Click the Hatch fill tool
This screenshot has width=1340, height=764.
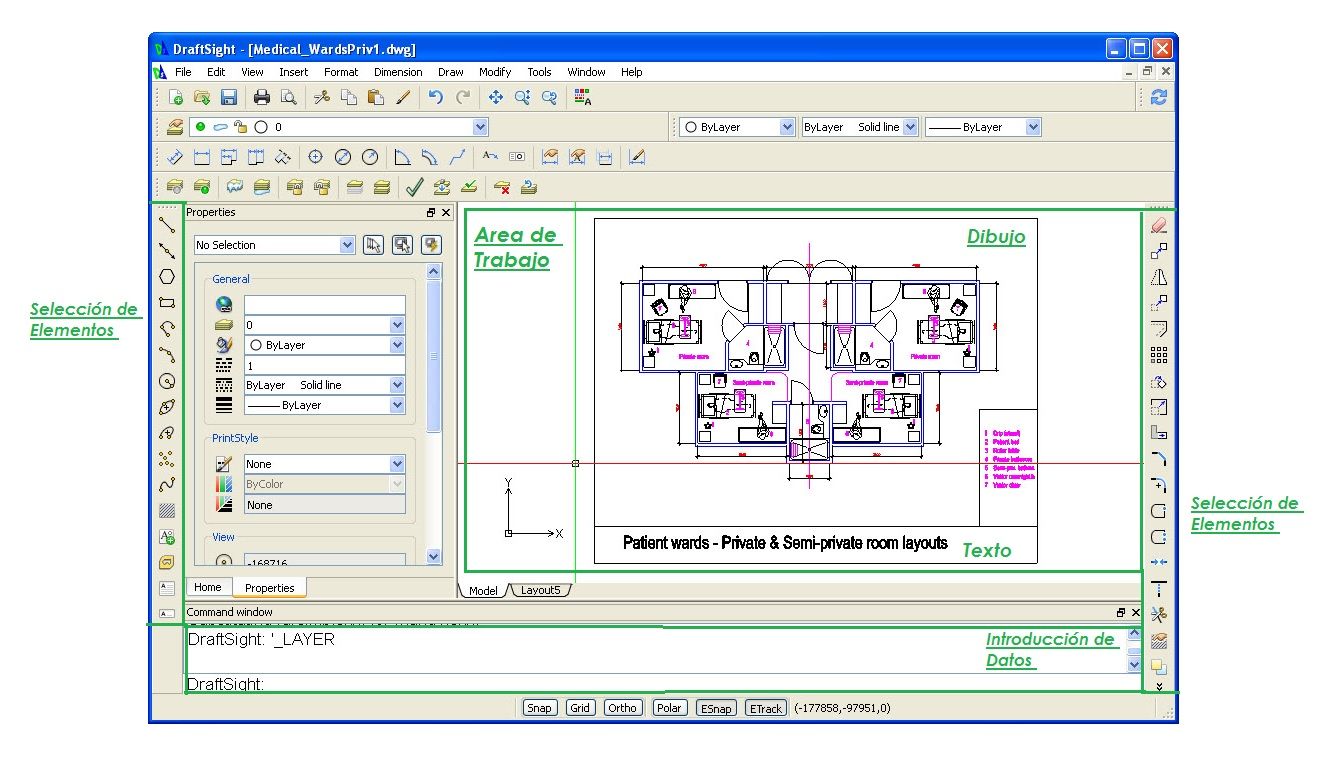pyautogui.click(x=167, y=511)
